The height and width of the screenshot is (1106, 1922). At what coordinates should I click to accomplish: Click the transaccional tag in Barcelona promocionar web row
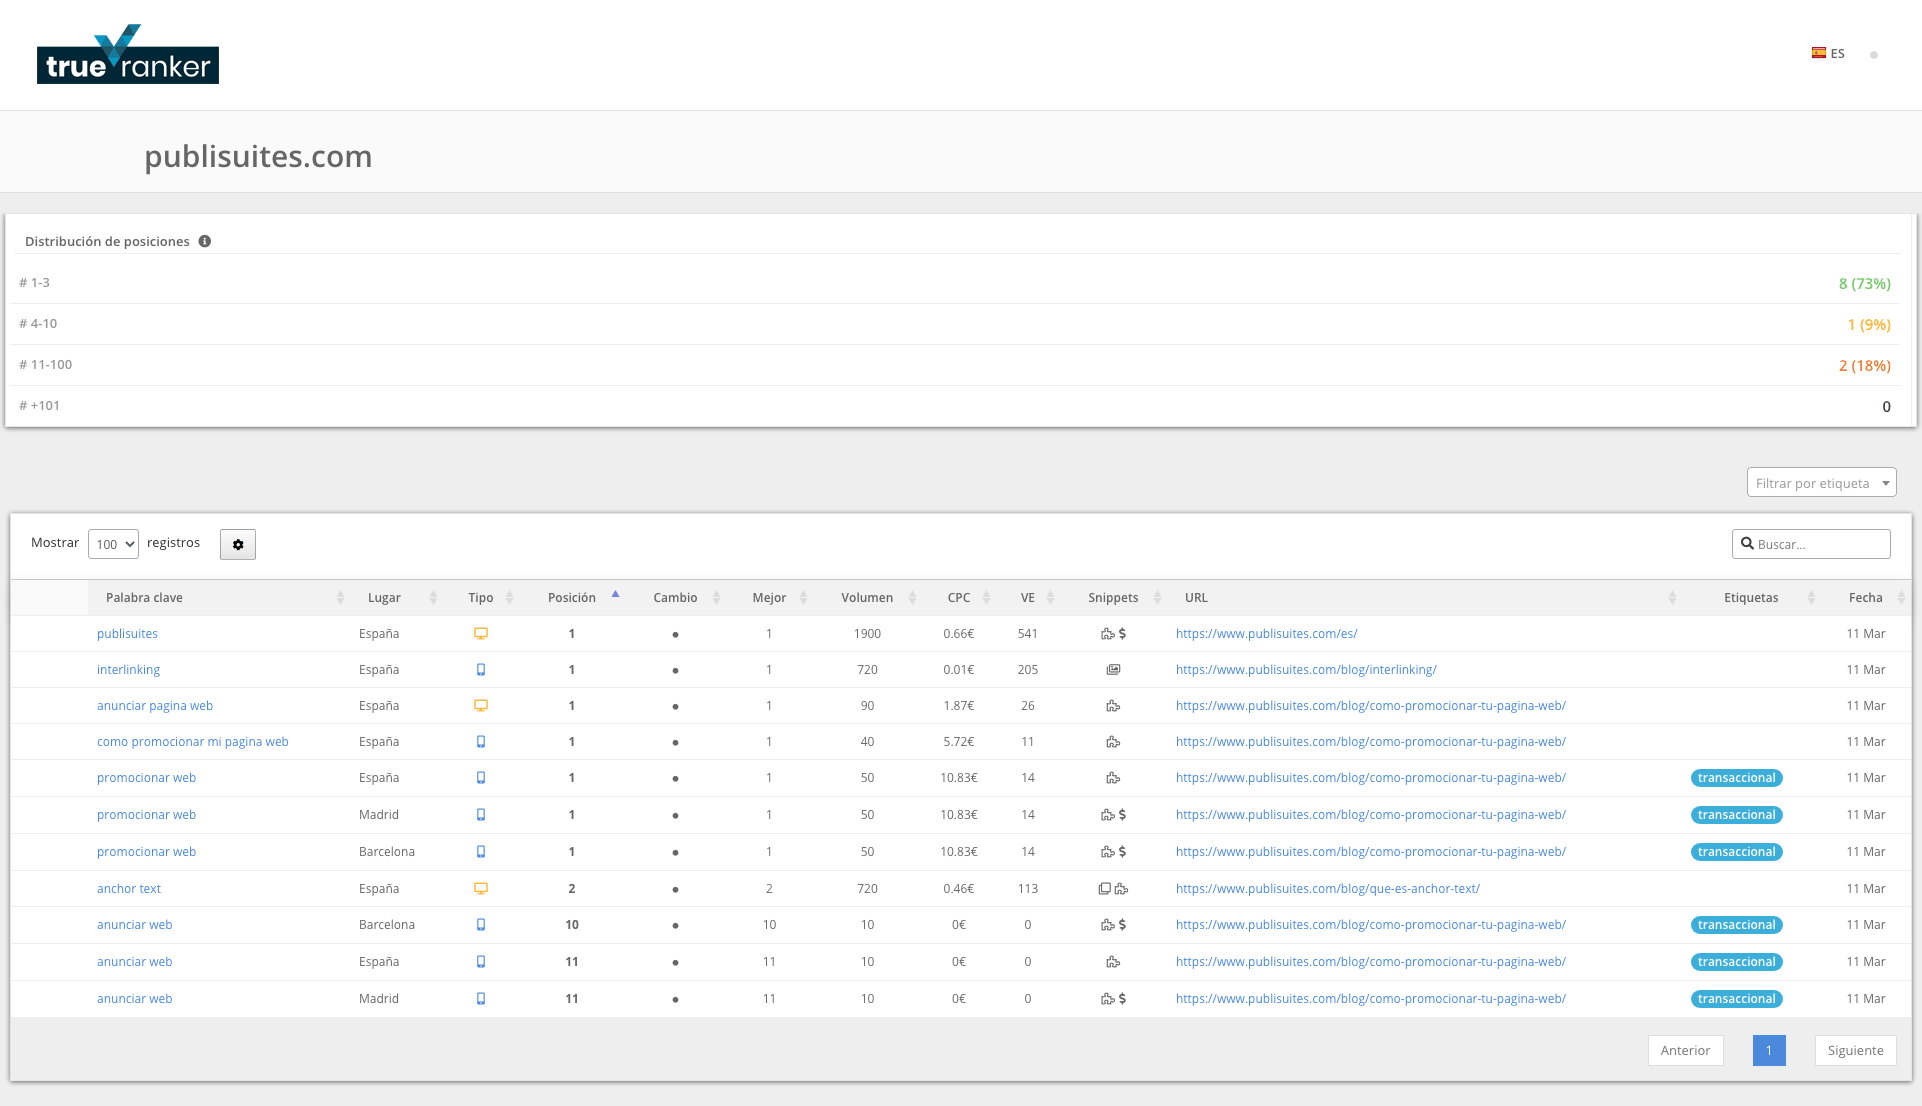pyautogui.click(x=1736, y=852)
